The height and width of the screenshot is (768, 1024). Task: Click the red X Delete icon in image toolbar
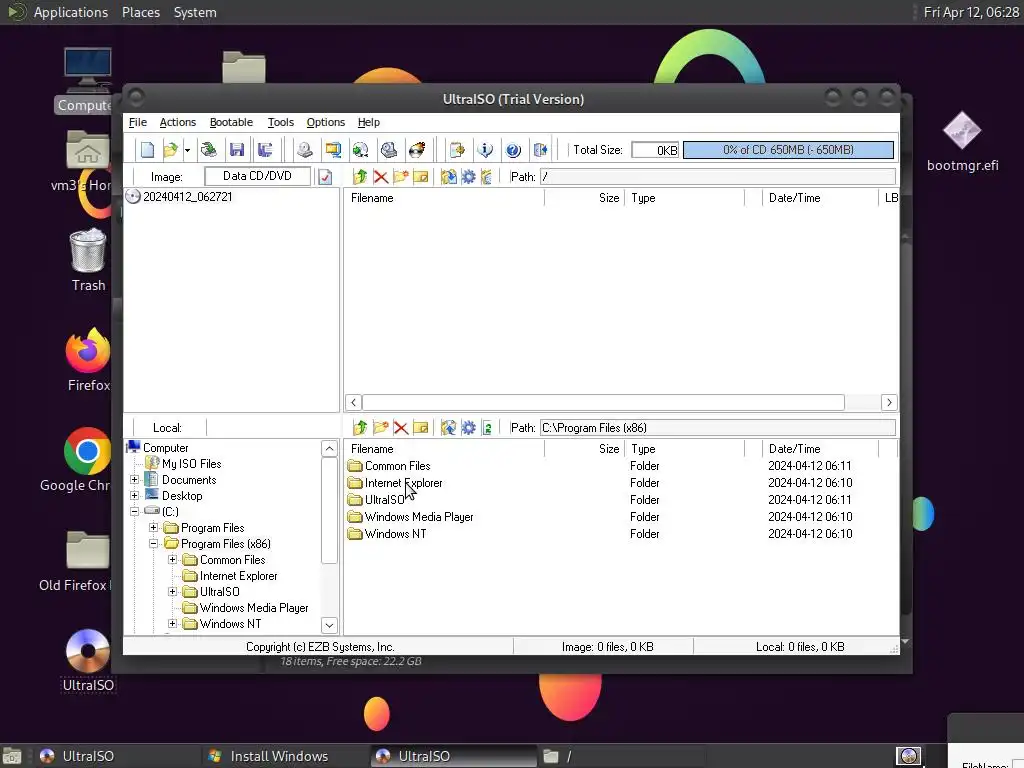tap(381, 176)
